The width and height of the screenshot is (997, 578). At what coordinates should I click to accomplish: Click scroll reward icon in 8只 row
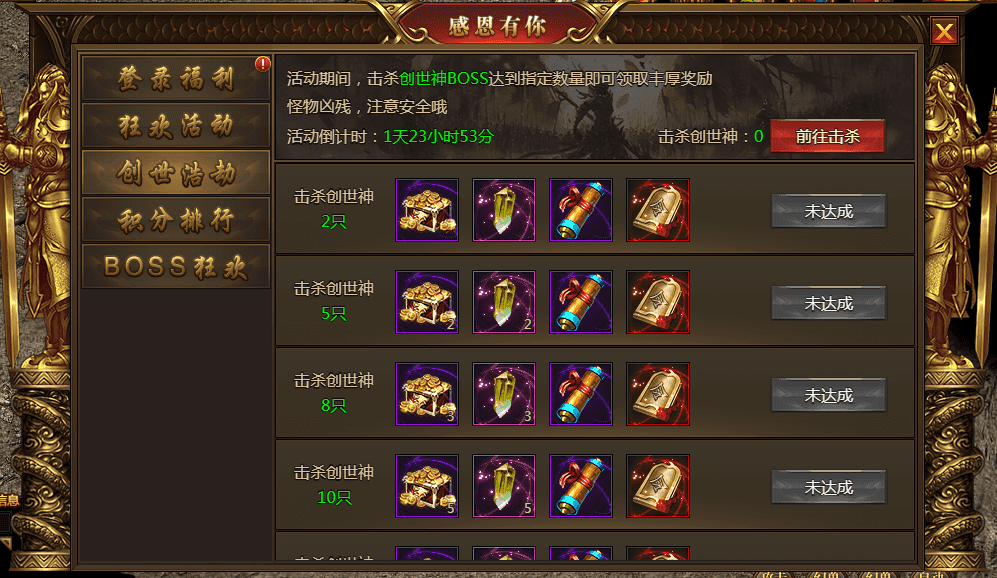[581, 394]
